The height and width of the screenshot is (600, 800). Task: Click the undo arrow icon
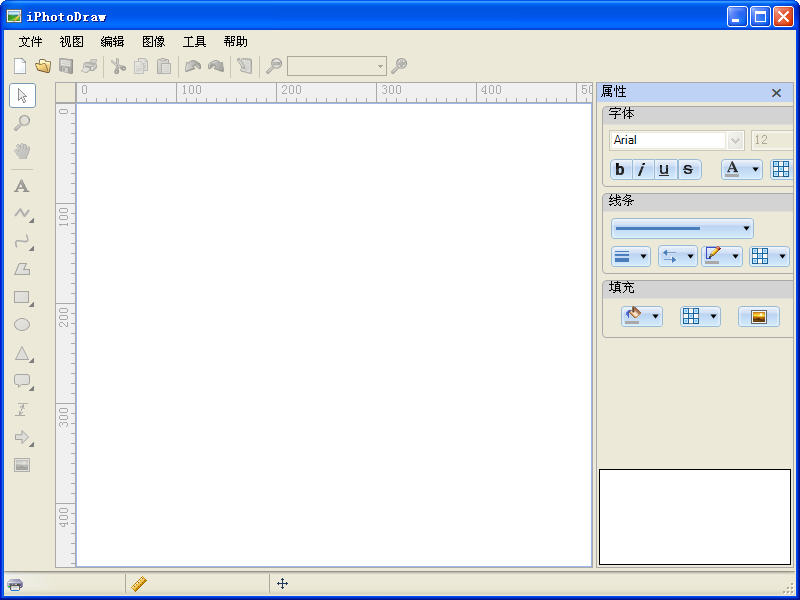click(192, 66)
